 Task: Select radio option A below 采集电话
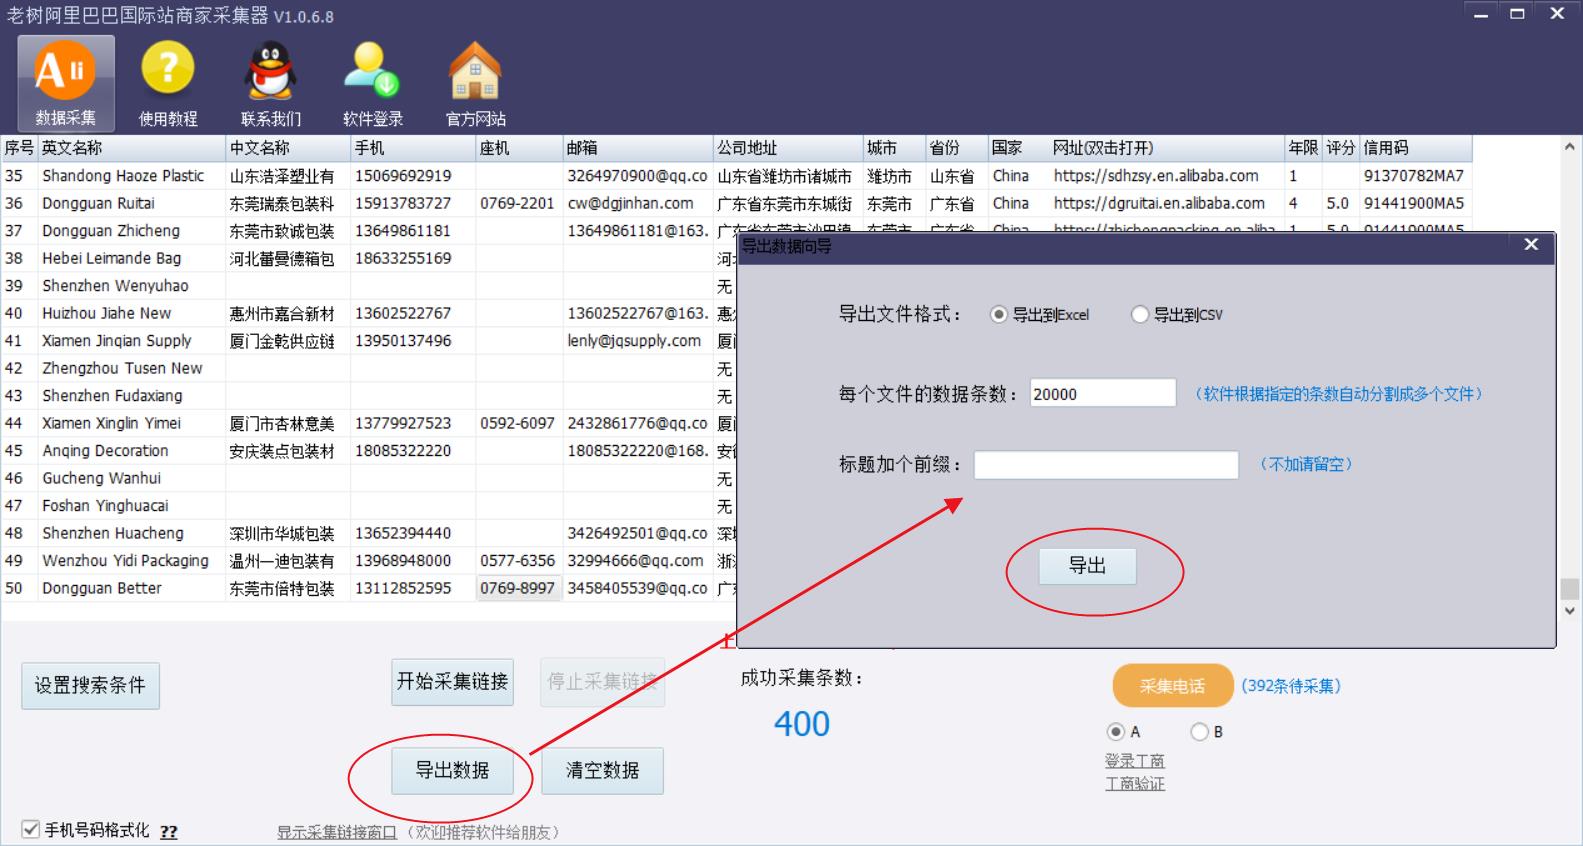(1116, 732)
